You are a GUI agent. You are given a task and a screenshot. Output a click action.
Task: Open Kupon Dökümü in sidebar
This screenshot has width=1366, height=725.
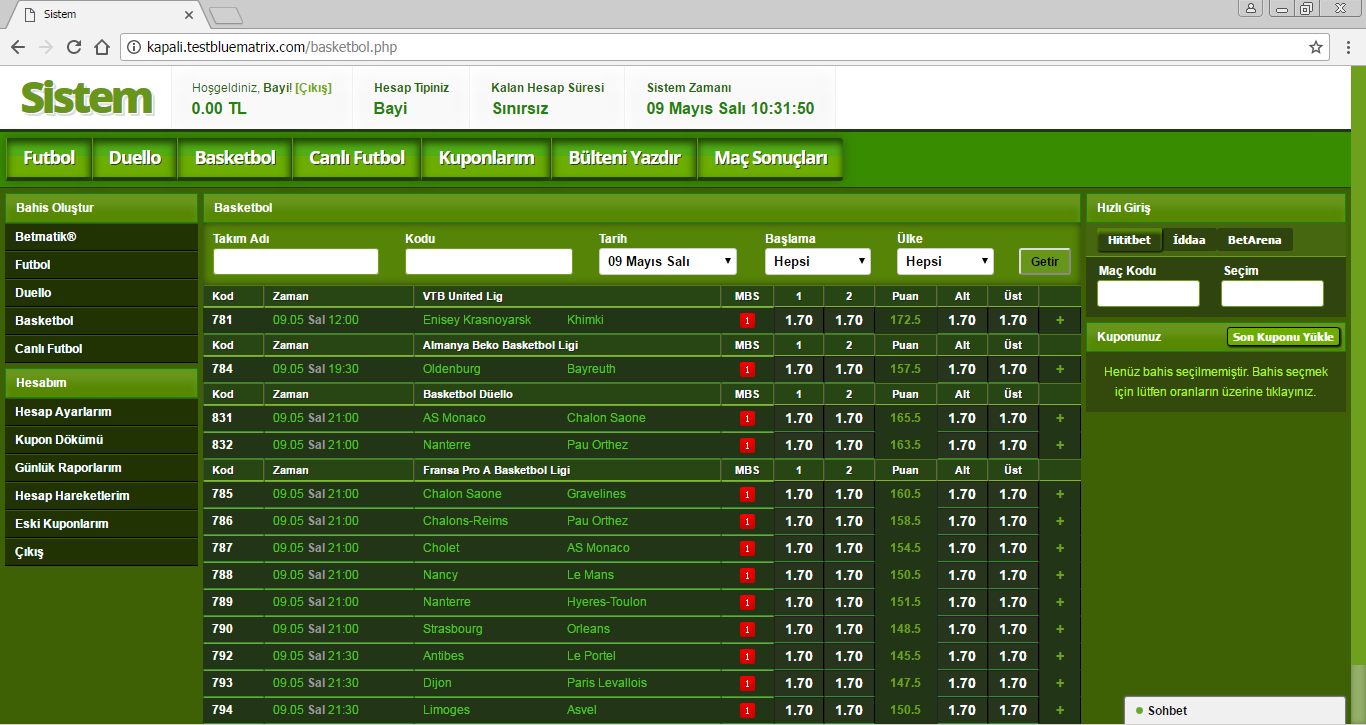tap(101, 440)
